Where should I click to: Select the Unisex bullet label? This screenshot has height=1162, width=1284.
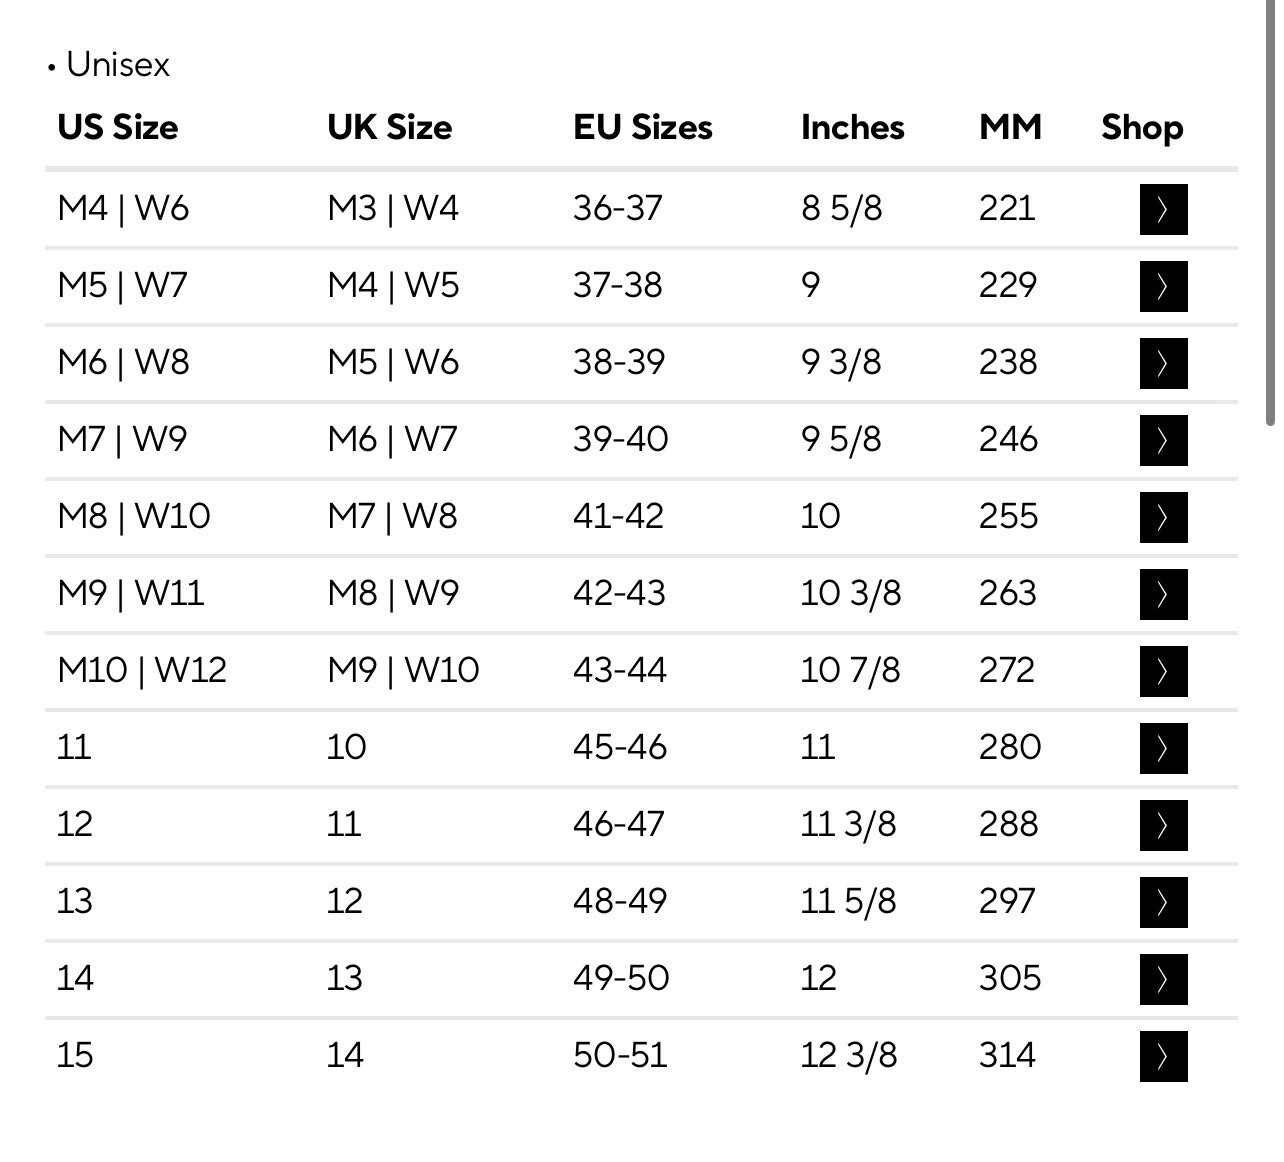(109, 65)
